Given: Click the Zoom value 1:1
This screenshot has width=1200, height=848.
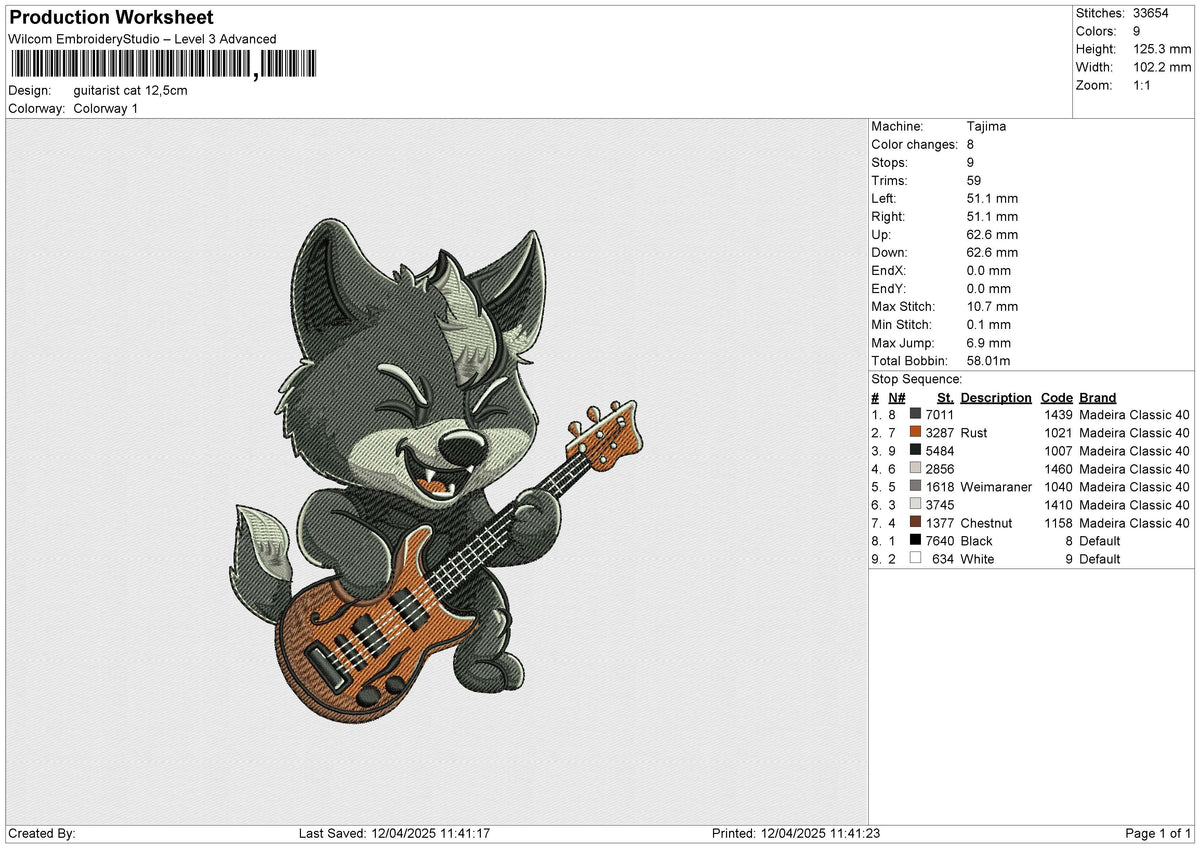Looking at the screenshot, I should pyautogui.click(x=1143, y=85).
